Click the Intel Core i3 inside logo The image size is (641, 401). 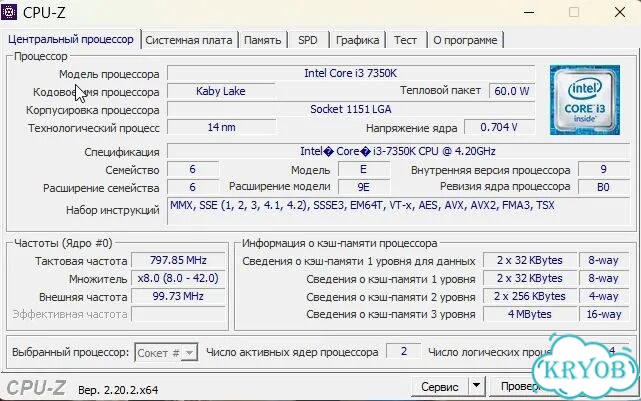[585, 100]
